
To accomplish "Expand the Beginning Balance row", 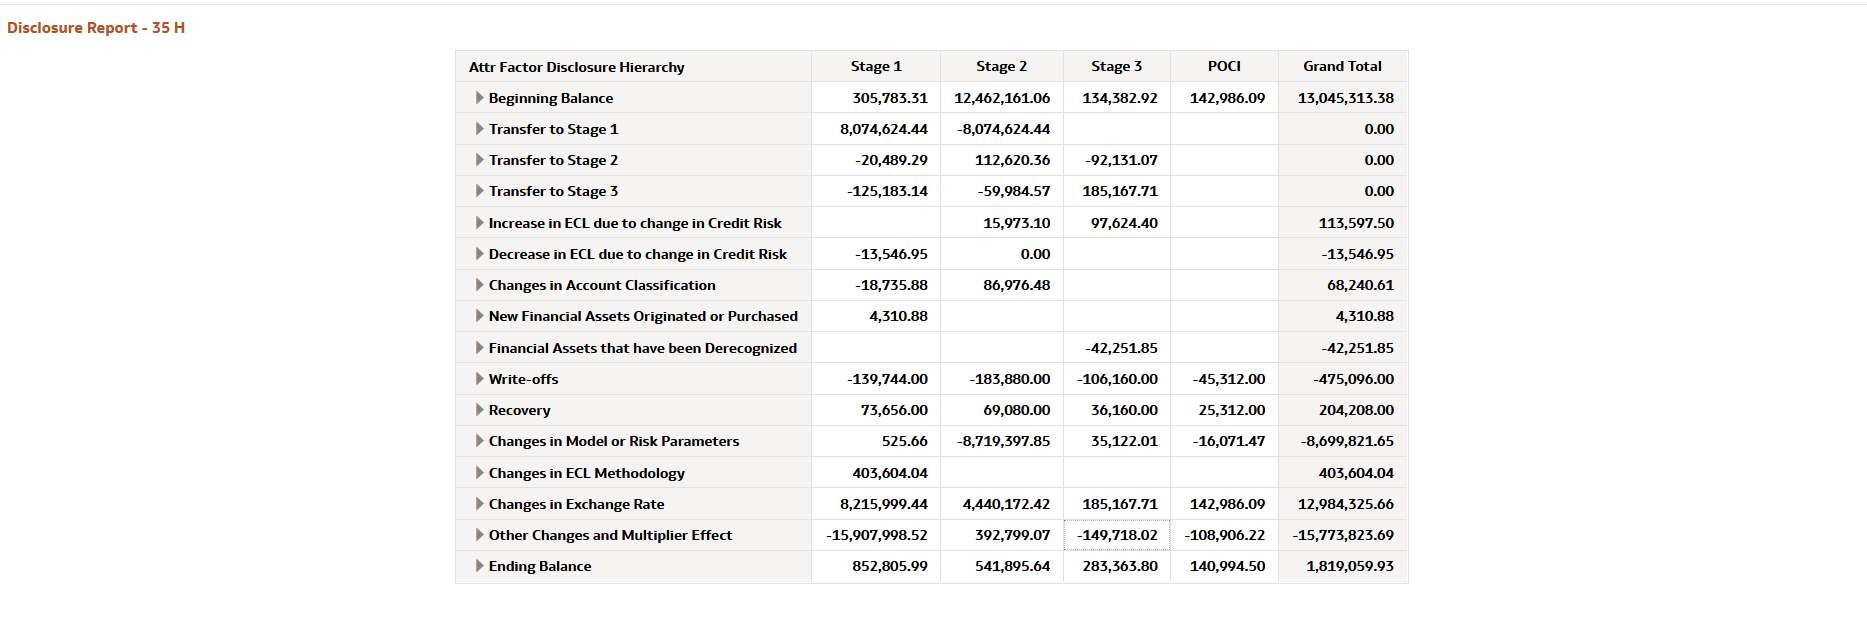I will [480, 98].
